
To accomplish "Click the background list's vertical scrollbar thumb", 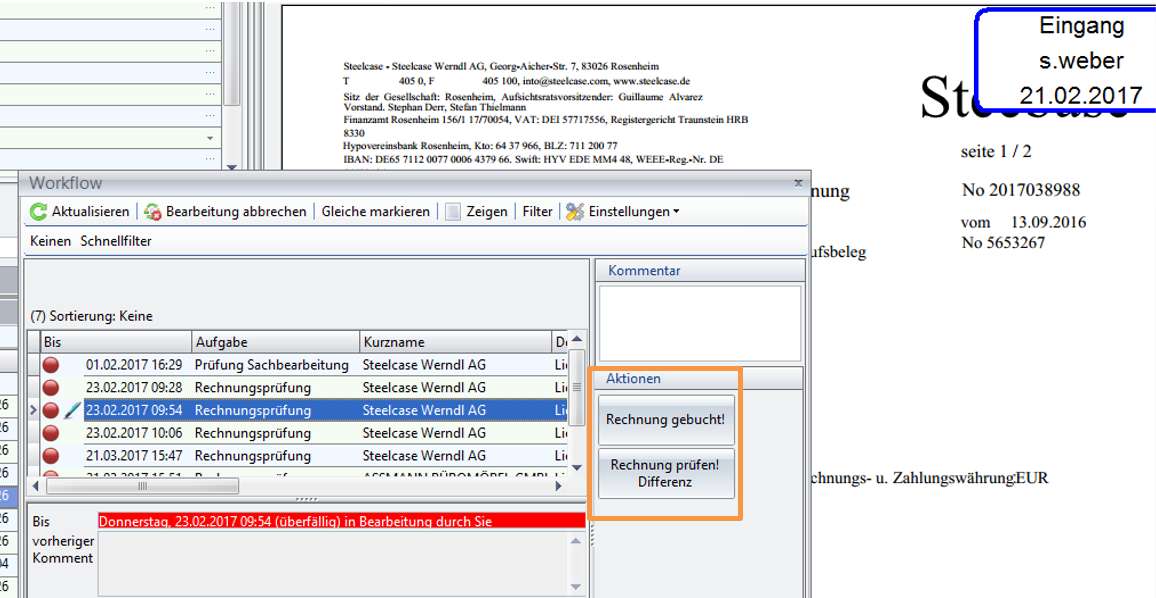I will [x=231, y=54].
